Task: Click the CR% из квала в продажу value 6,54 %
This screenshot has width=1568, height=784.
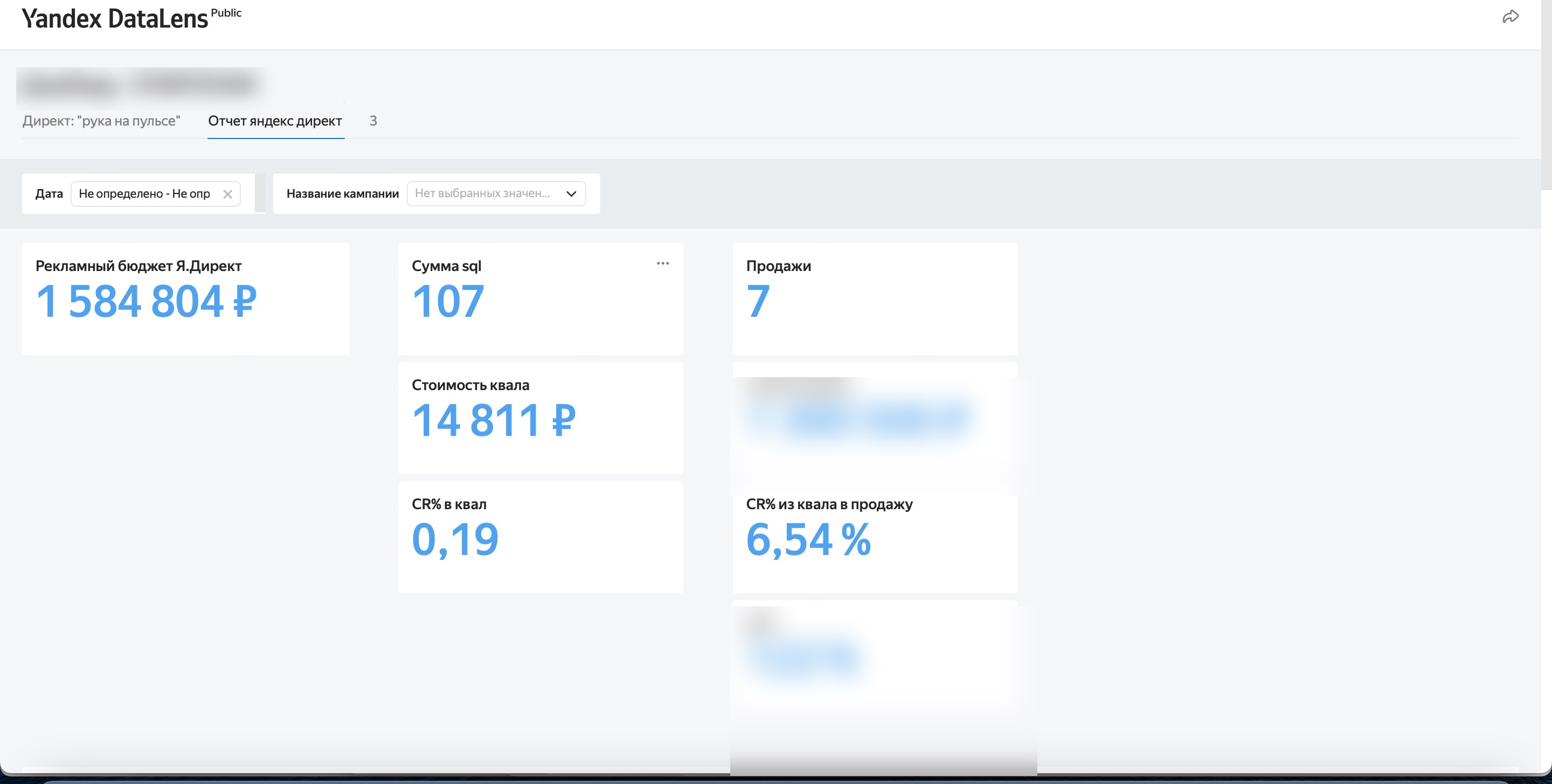Action: (x=808, y=539)
